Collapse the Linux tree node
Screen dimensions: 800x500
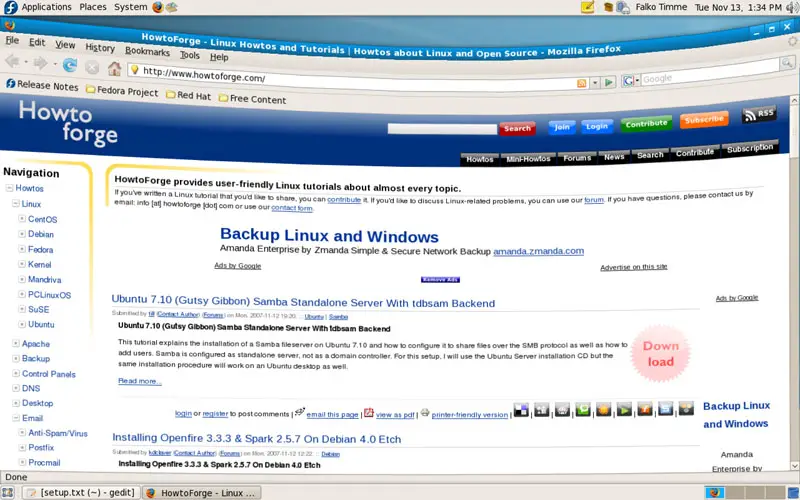pyautogui.click(x=16, y=203)
